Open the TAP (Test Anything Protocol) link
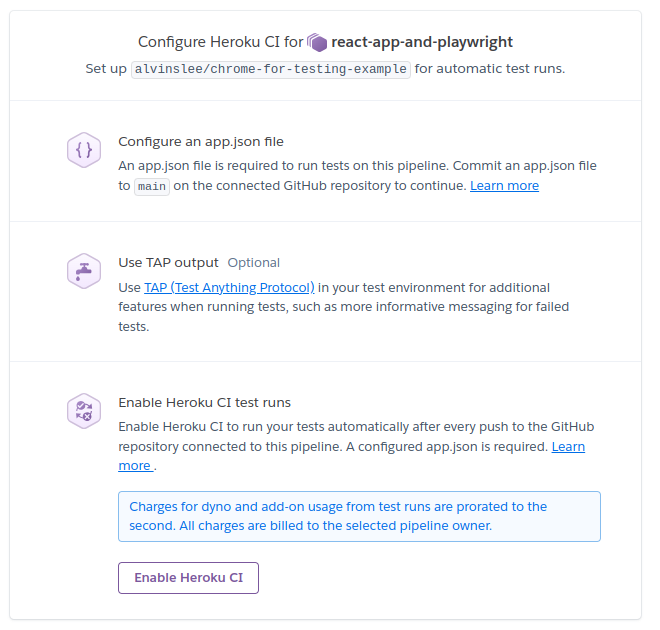The height and width of the screenshot is (630, 660). click(229, 287)
